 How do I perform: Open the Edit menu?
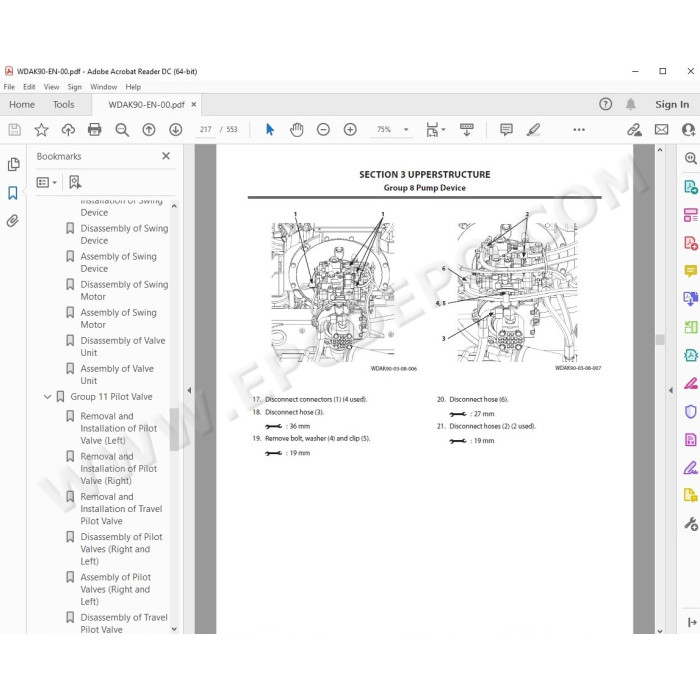[x=29, y=87]
